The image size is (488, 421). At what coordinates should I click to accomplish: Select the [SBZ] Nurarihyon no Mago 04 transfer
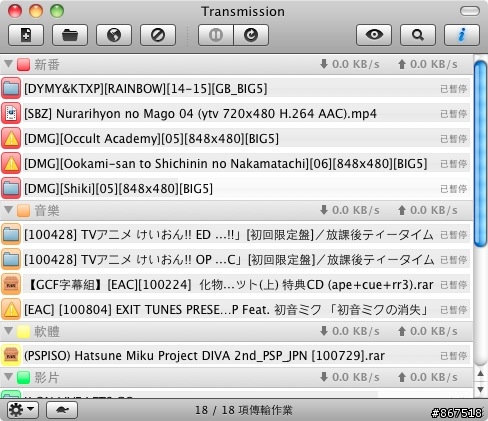(x=235, y=113)
